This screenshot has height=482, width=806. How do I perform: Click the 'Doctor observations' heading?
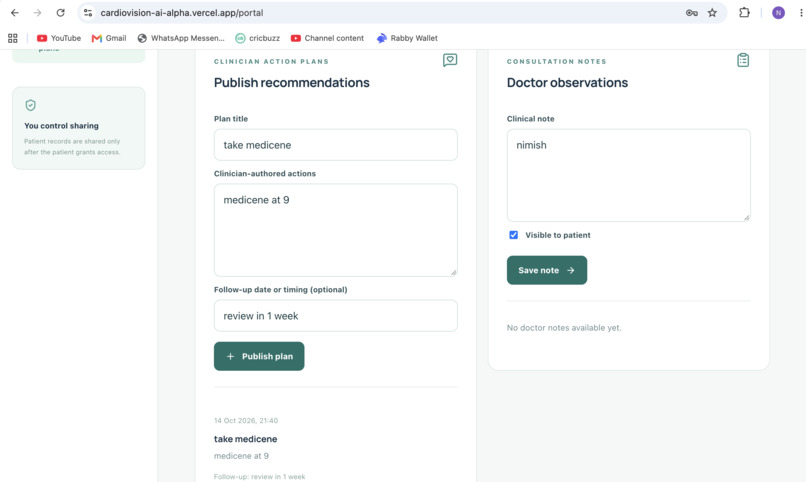click(567, 83)
